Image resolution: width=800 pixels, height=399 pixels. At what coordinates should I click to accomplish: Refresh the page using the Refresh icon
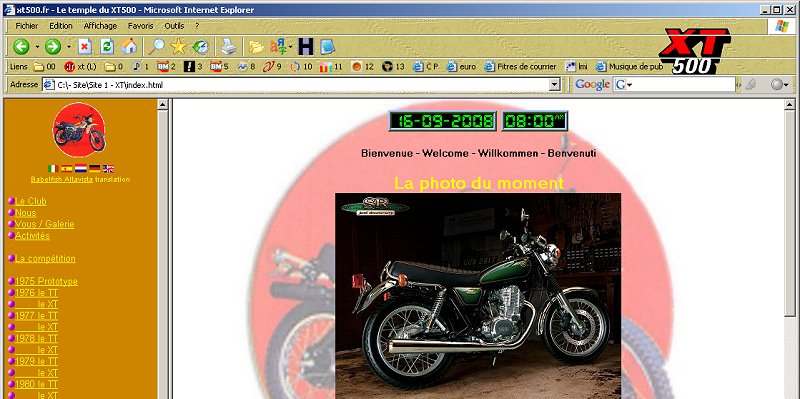(x=107, y=47)
